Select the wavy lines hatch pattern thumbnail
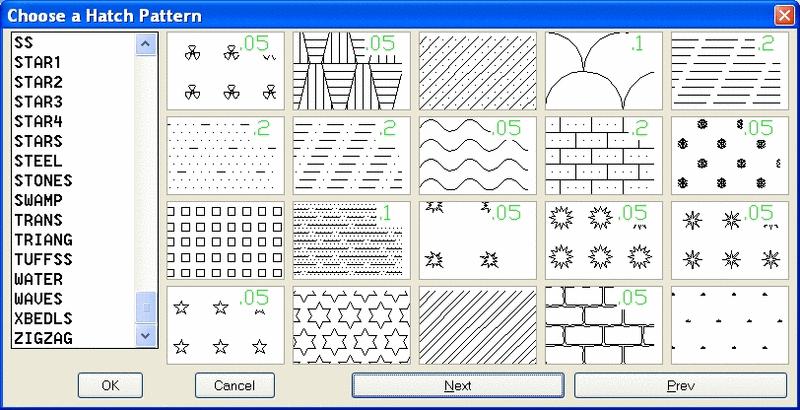 pos(478,156)
